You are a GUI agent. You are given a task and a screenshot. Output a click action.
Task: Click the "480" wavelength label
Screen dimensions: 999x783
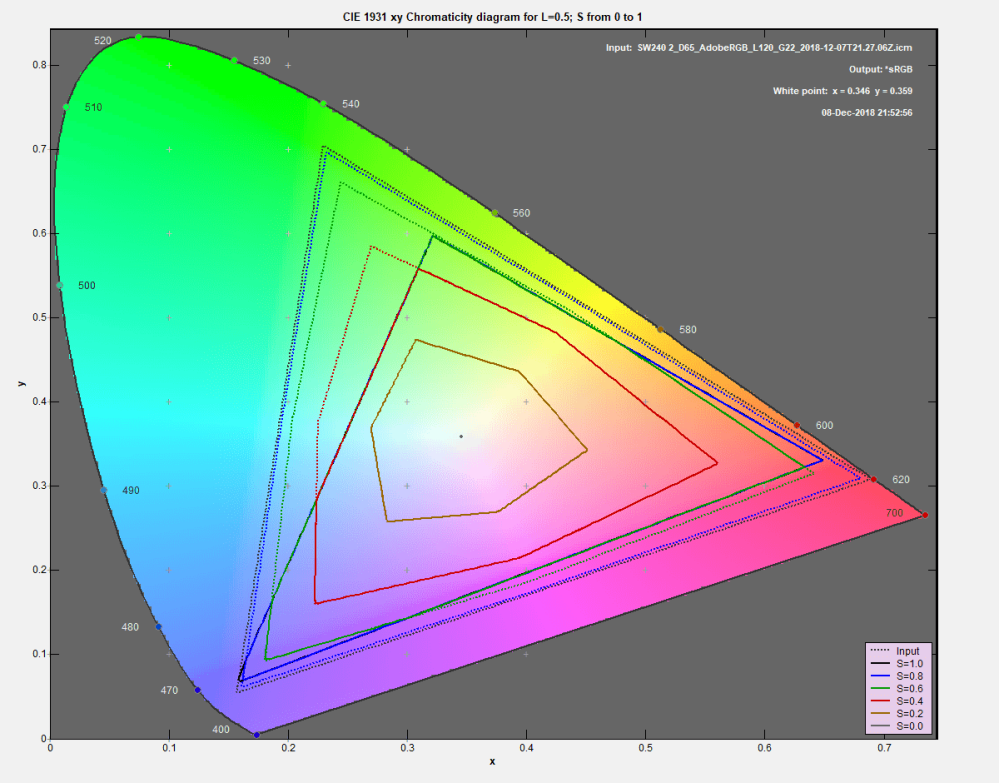(130, 628)
